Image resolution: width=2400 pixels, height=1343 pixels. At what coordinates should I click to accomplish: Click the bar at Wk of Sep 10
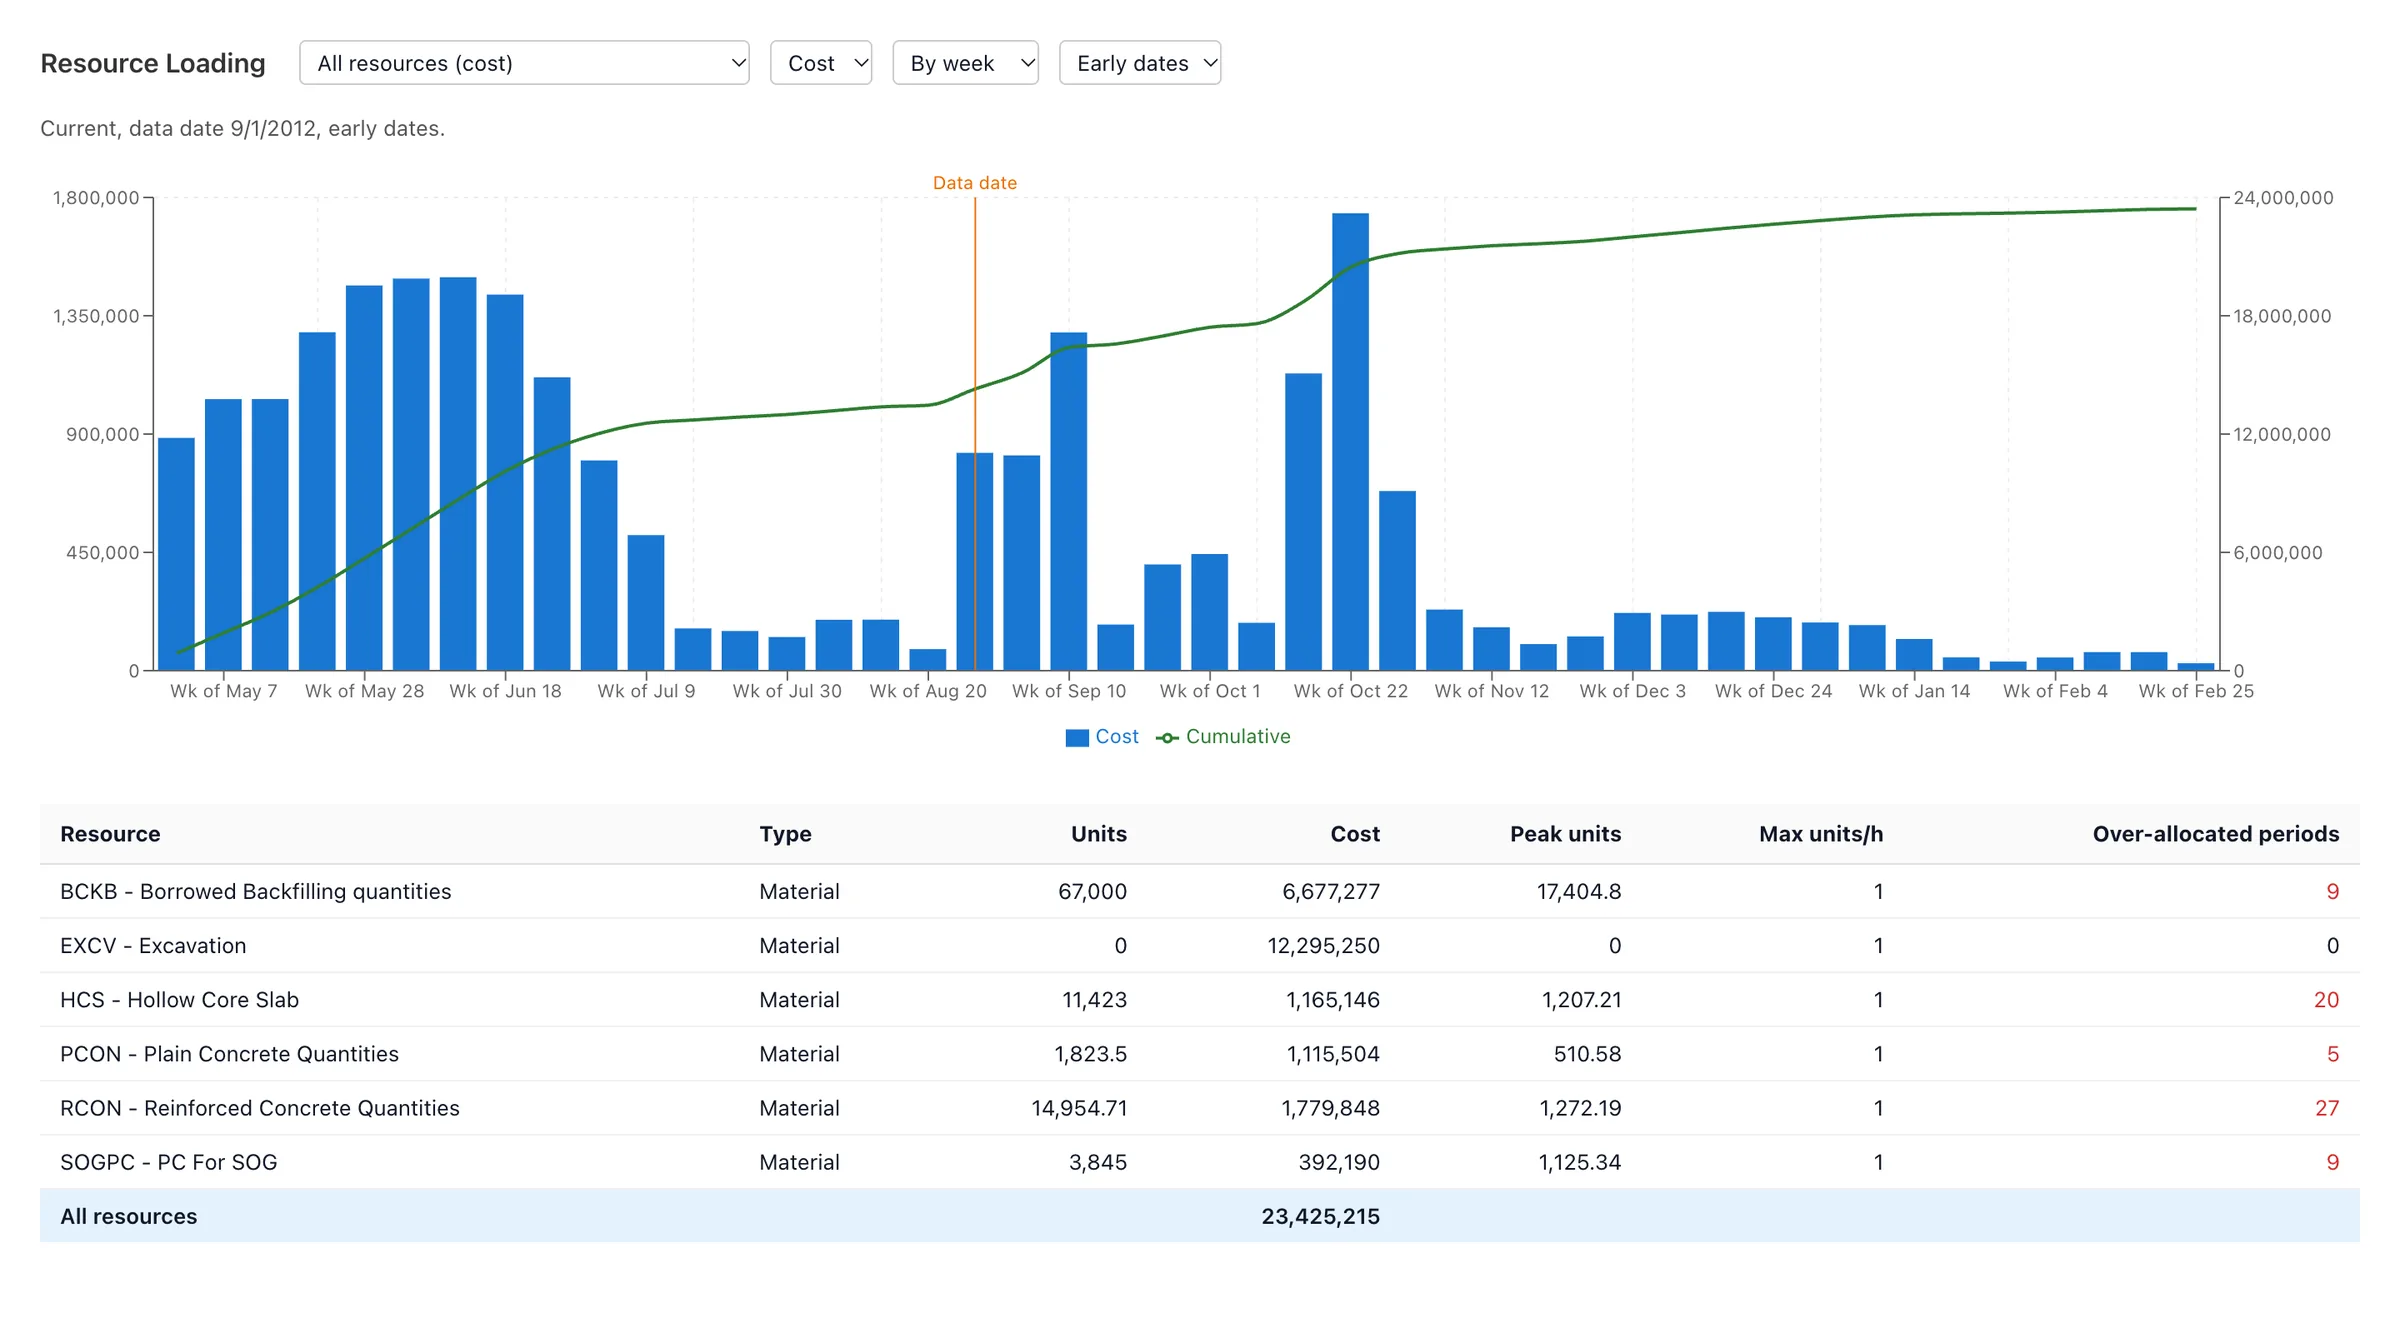coord(1068,501)
